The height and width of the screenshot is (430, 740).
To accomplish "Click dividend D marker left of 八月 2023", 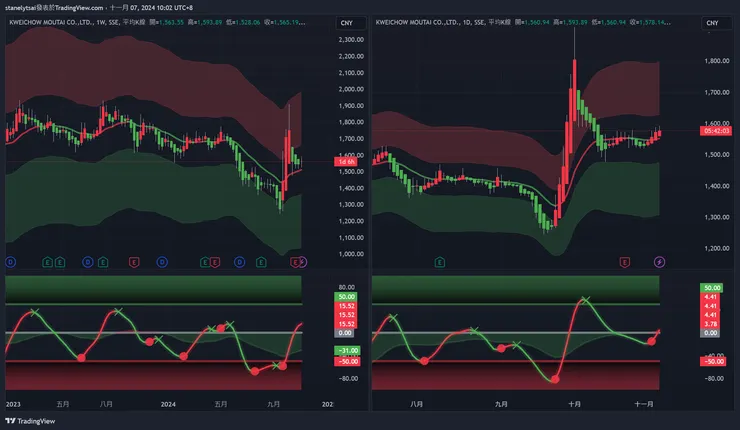I will coord(87,262).
